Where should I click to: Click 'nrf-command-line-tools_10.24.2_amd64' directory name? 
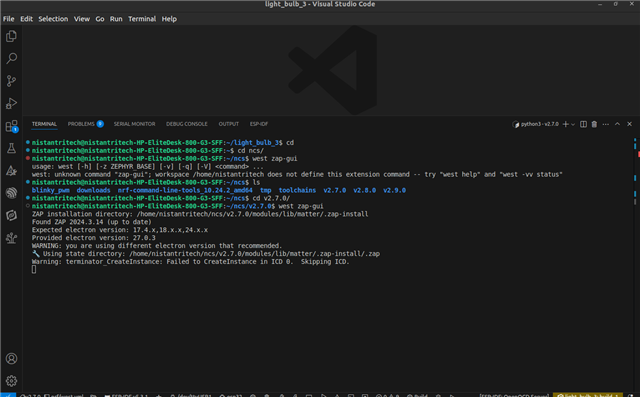pos(185,190)
